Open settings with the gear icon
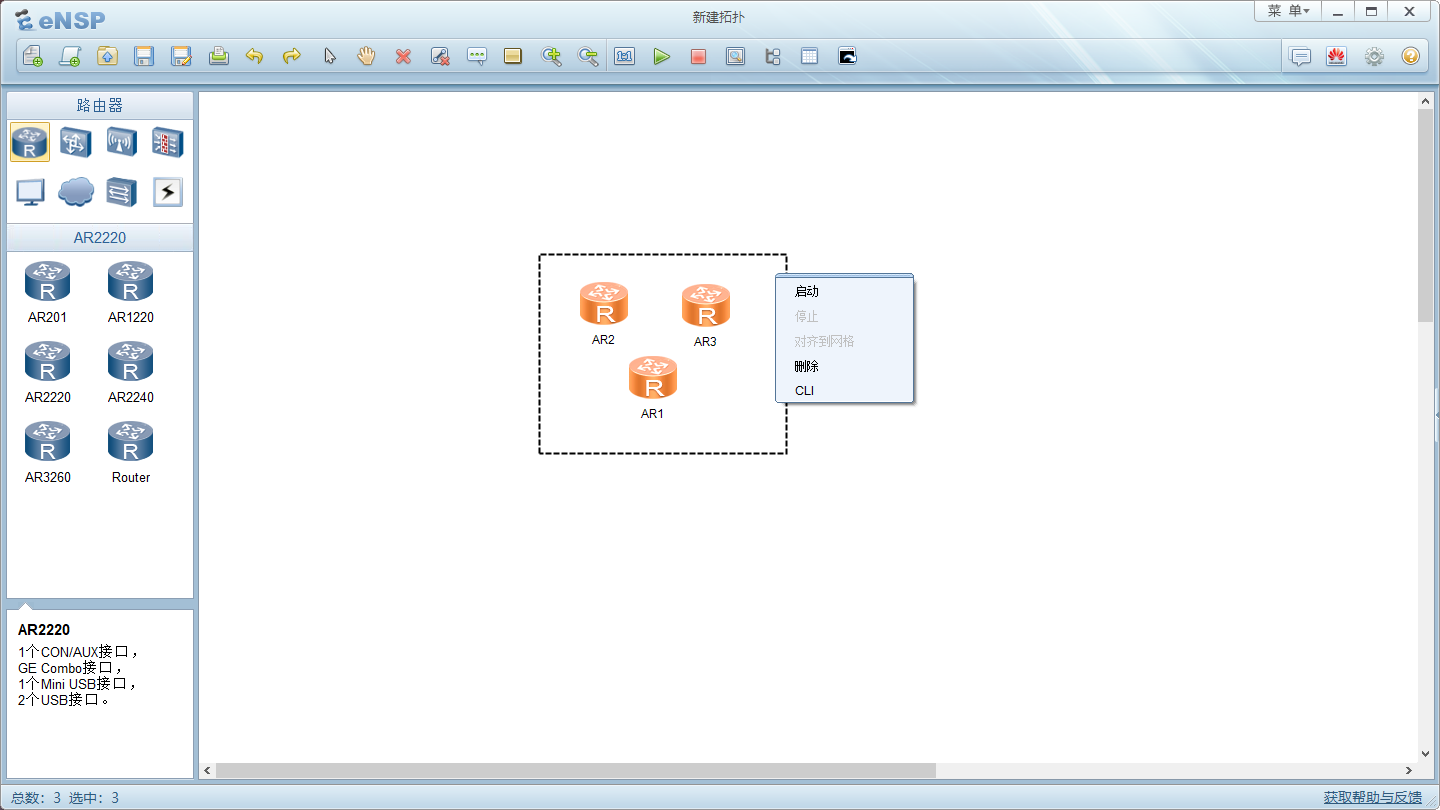 (1374, 56)
